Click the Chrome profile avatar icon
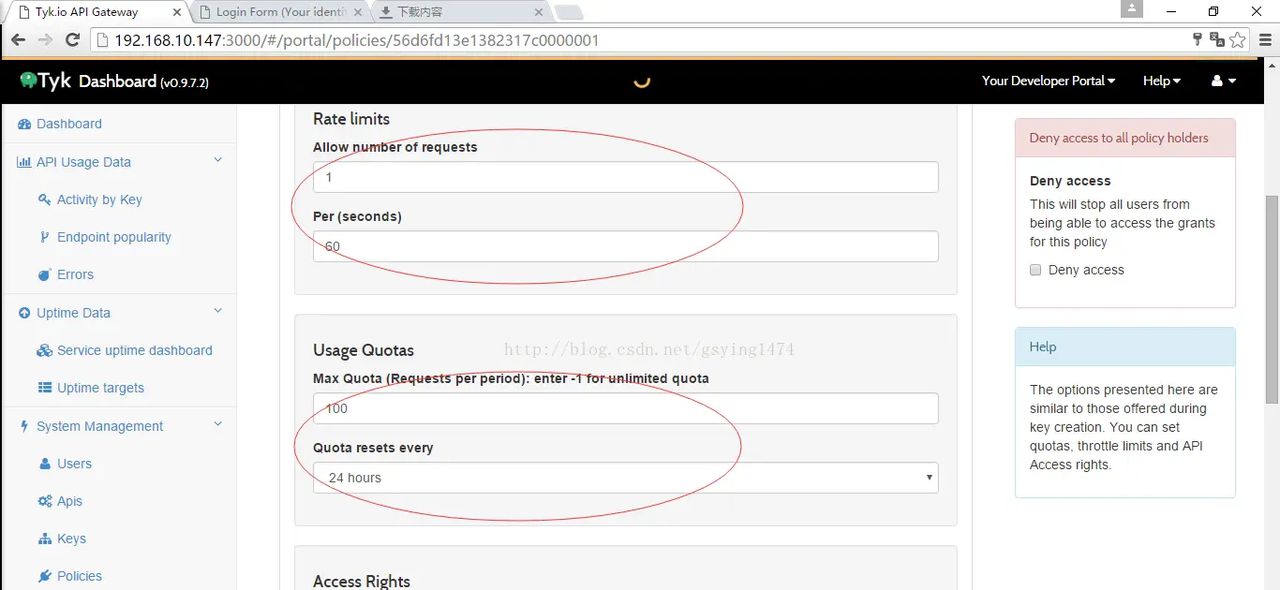Image resolution: width=1280 pixels, height=590 pixels. pos(1131,8)
